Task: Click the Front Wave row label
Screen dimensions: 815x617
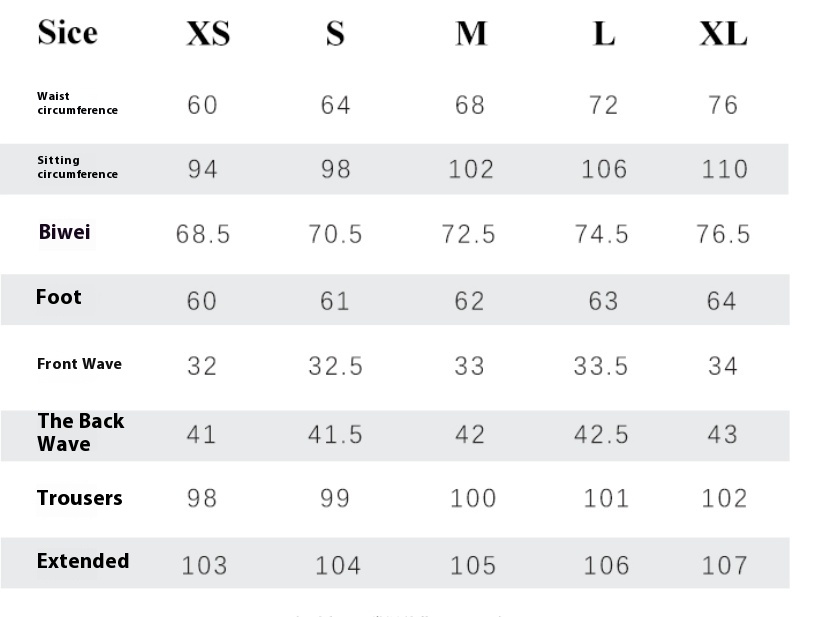Action: [79, 364]
